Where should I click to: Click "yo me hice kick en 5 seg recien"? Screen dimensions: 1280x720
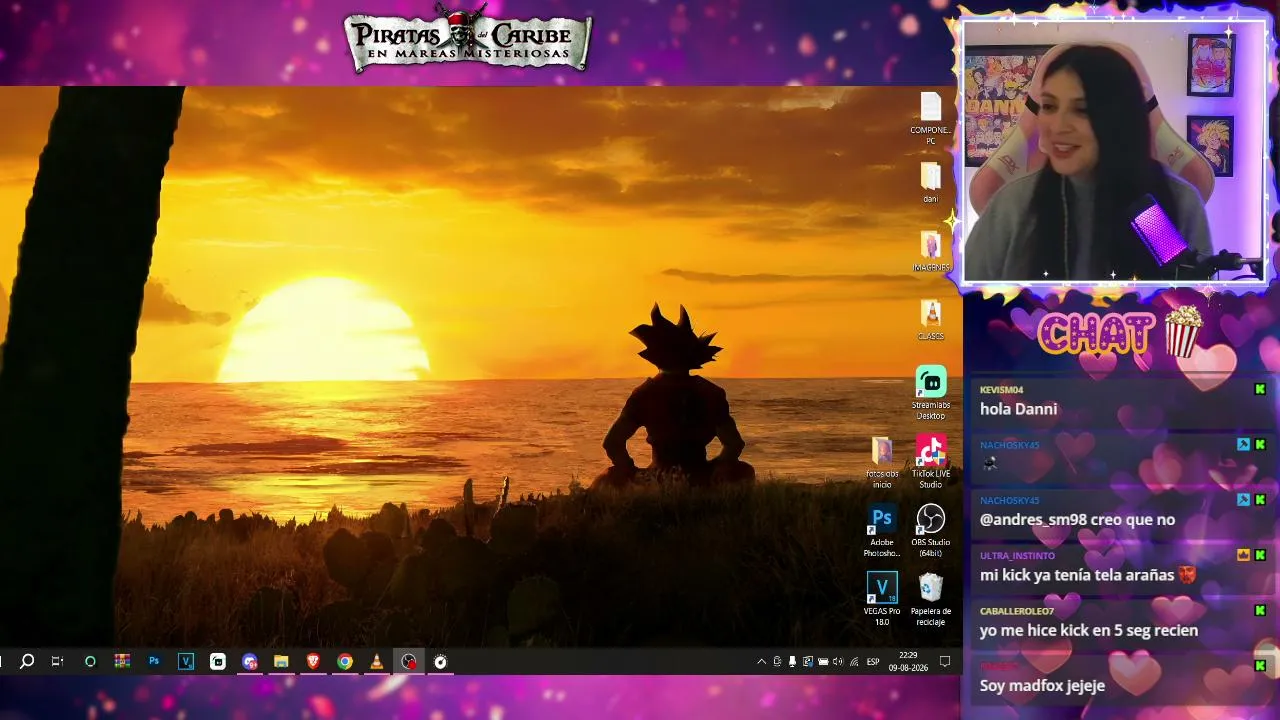click(x=1089, y=631)
